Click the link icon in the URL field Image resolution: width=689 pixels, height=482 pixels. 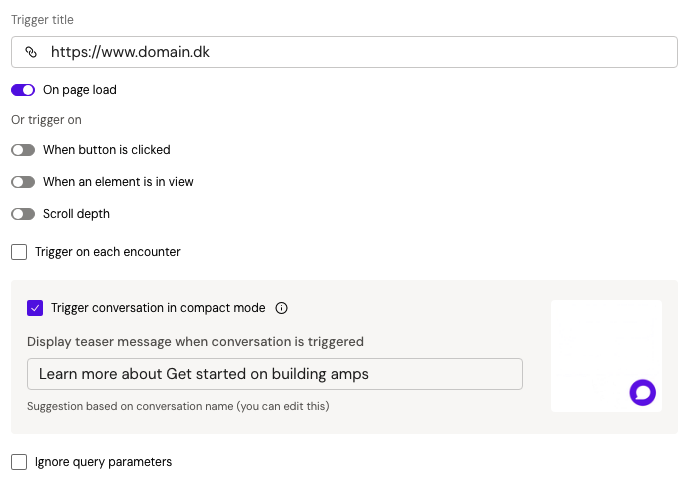(x=31, y=52)
